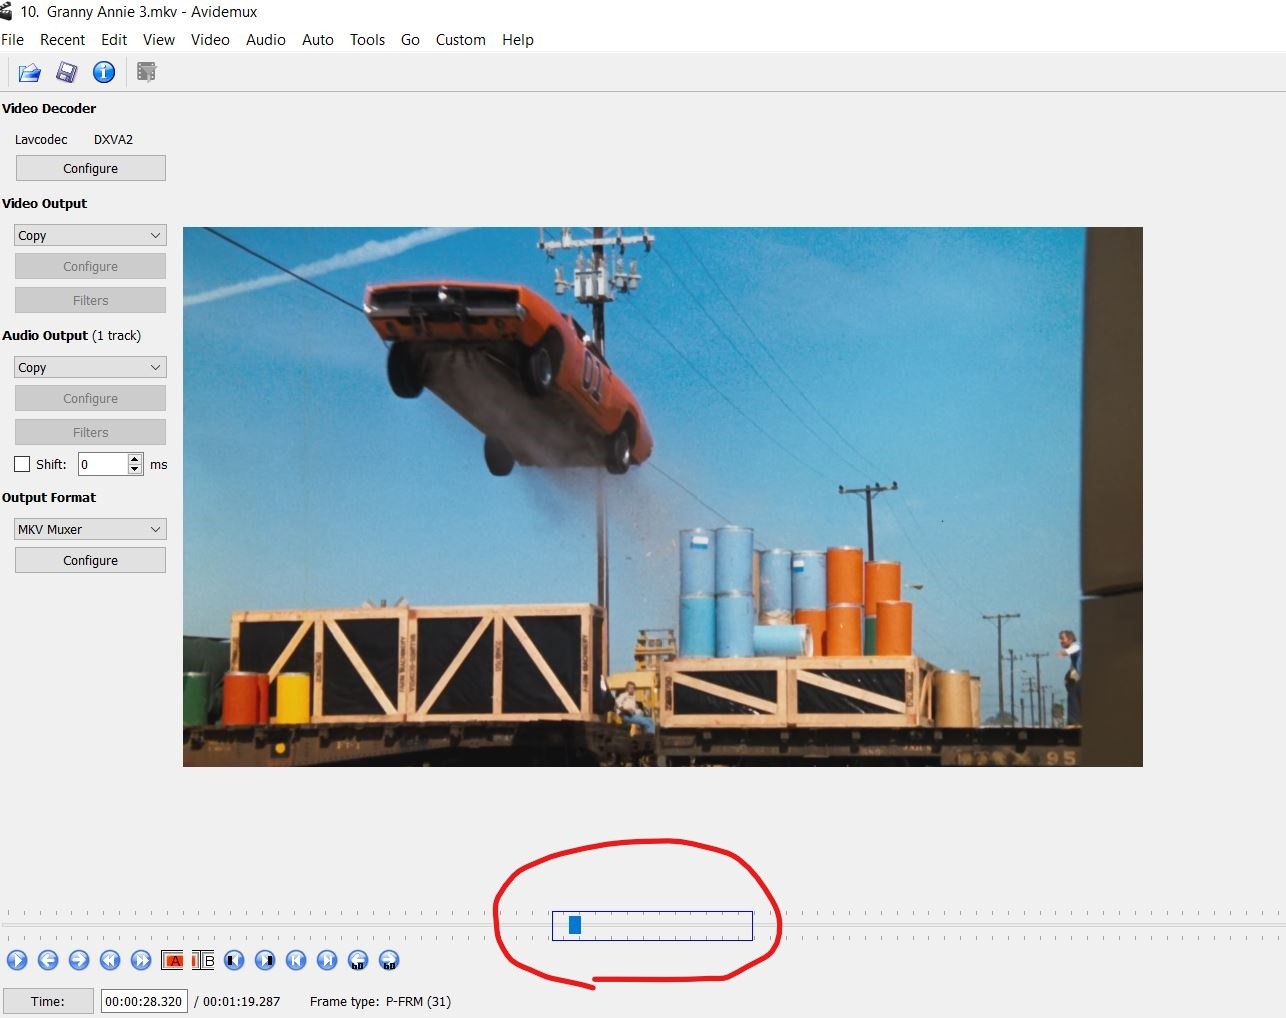Click the Time button

48,1001
